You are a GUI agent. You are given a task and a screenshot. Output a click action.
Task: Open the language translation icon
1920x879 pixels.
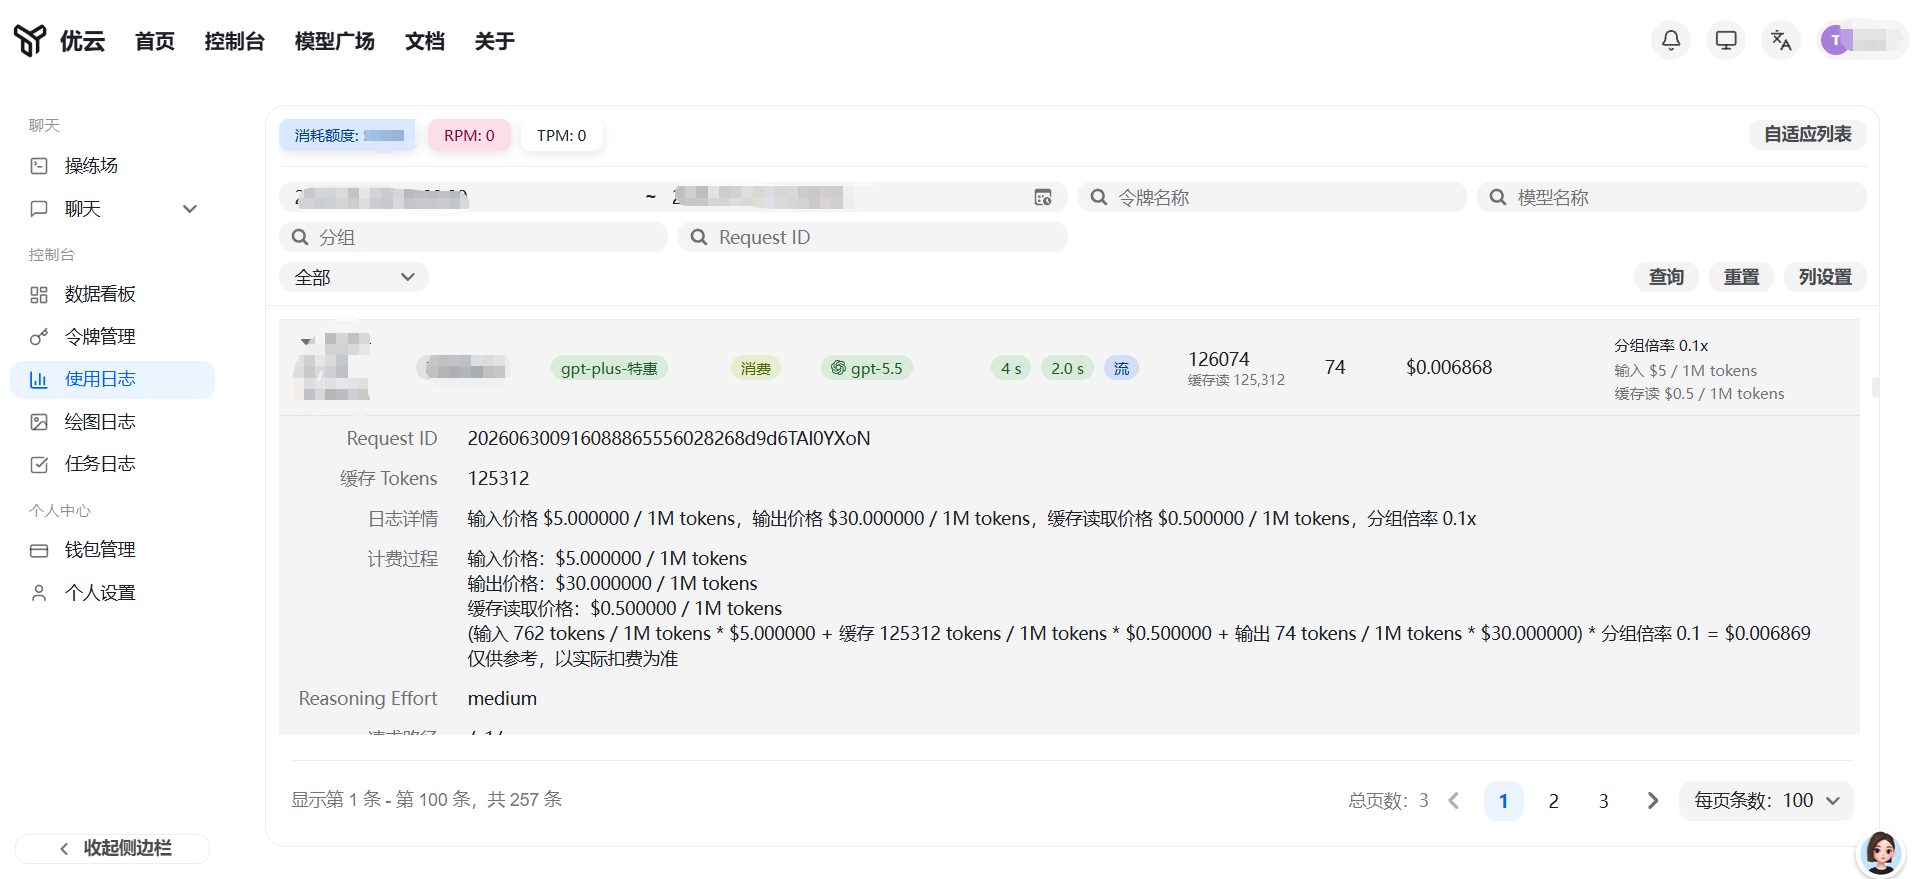(x=1781, y=40)
